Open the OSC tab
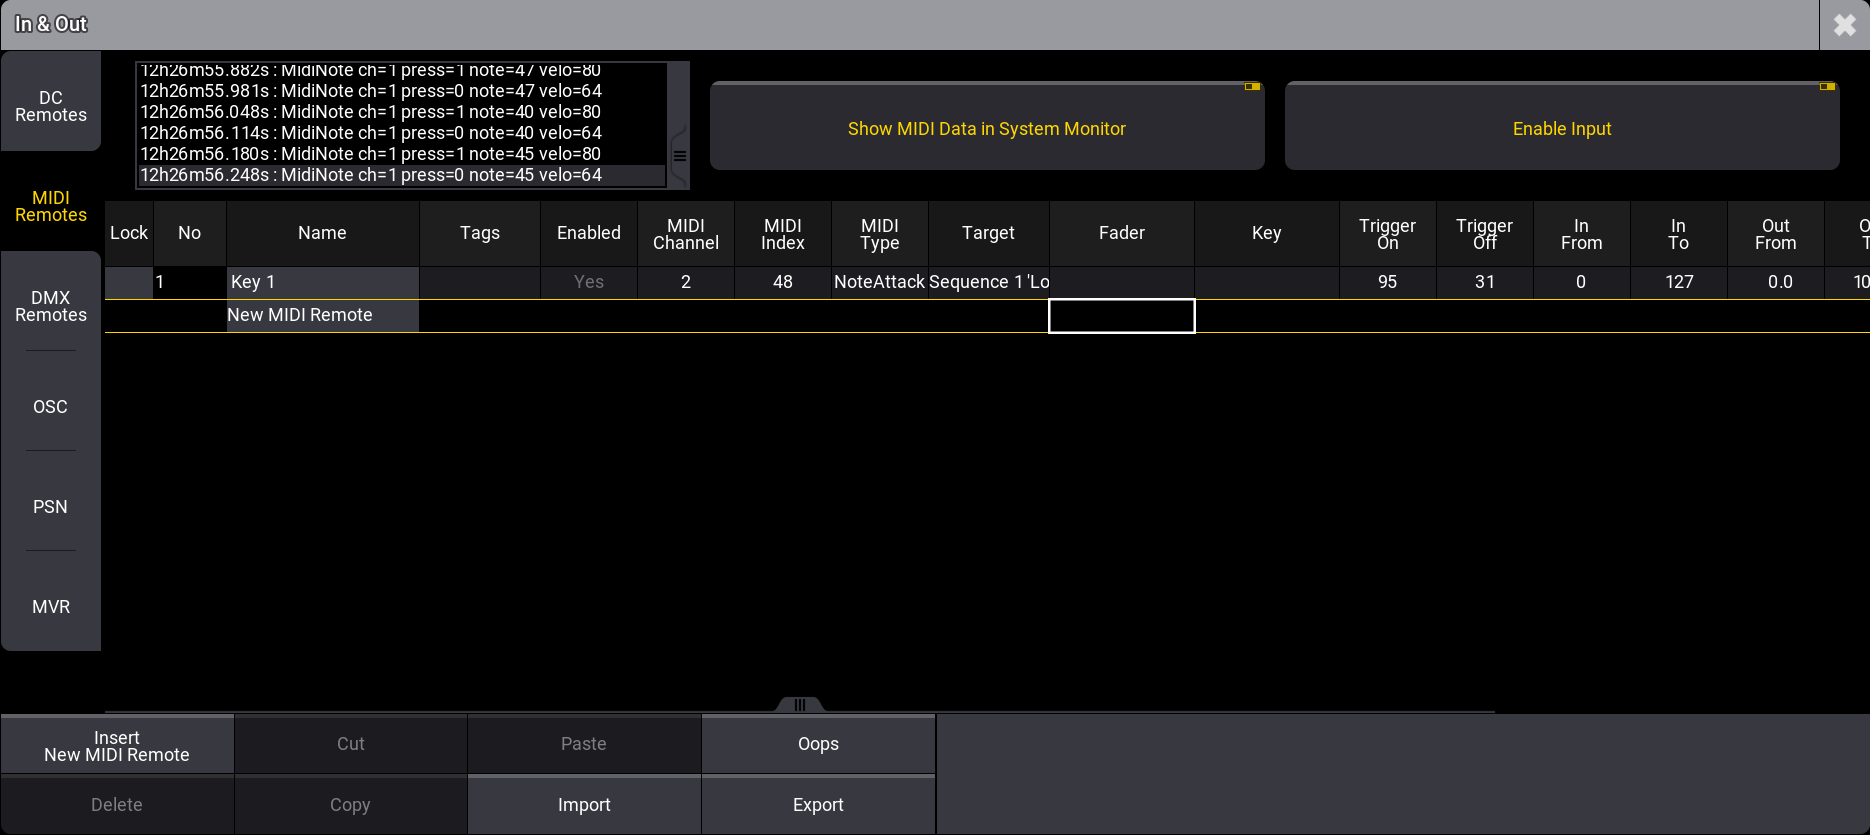This screenshot has width=1870, height=835. click(51, 407)
